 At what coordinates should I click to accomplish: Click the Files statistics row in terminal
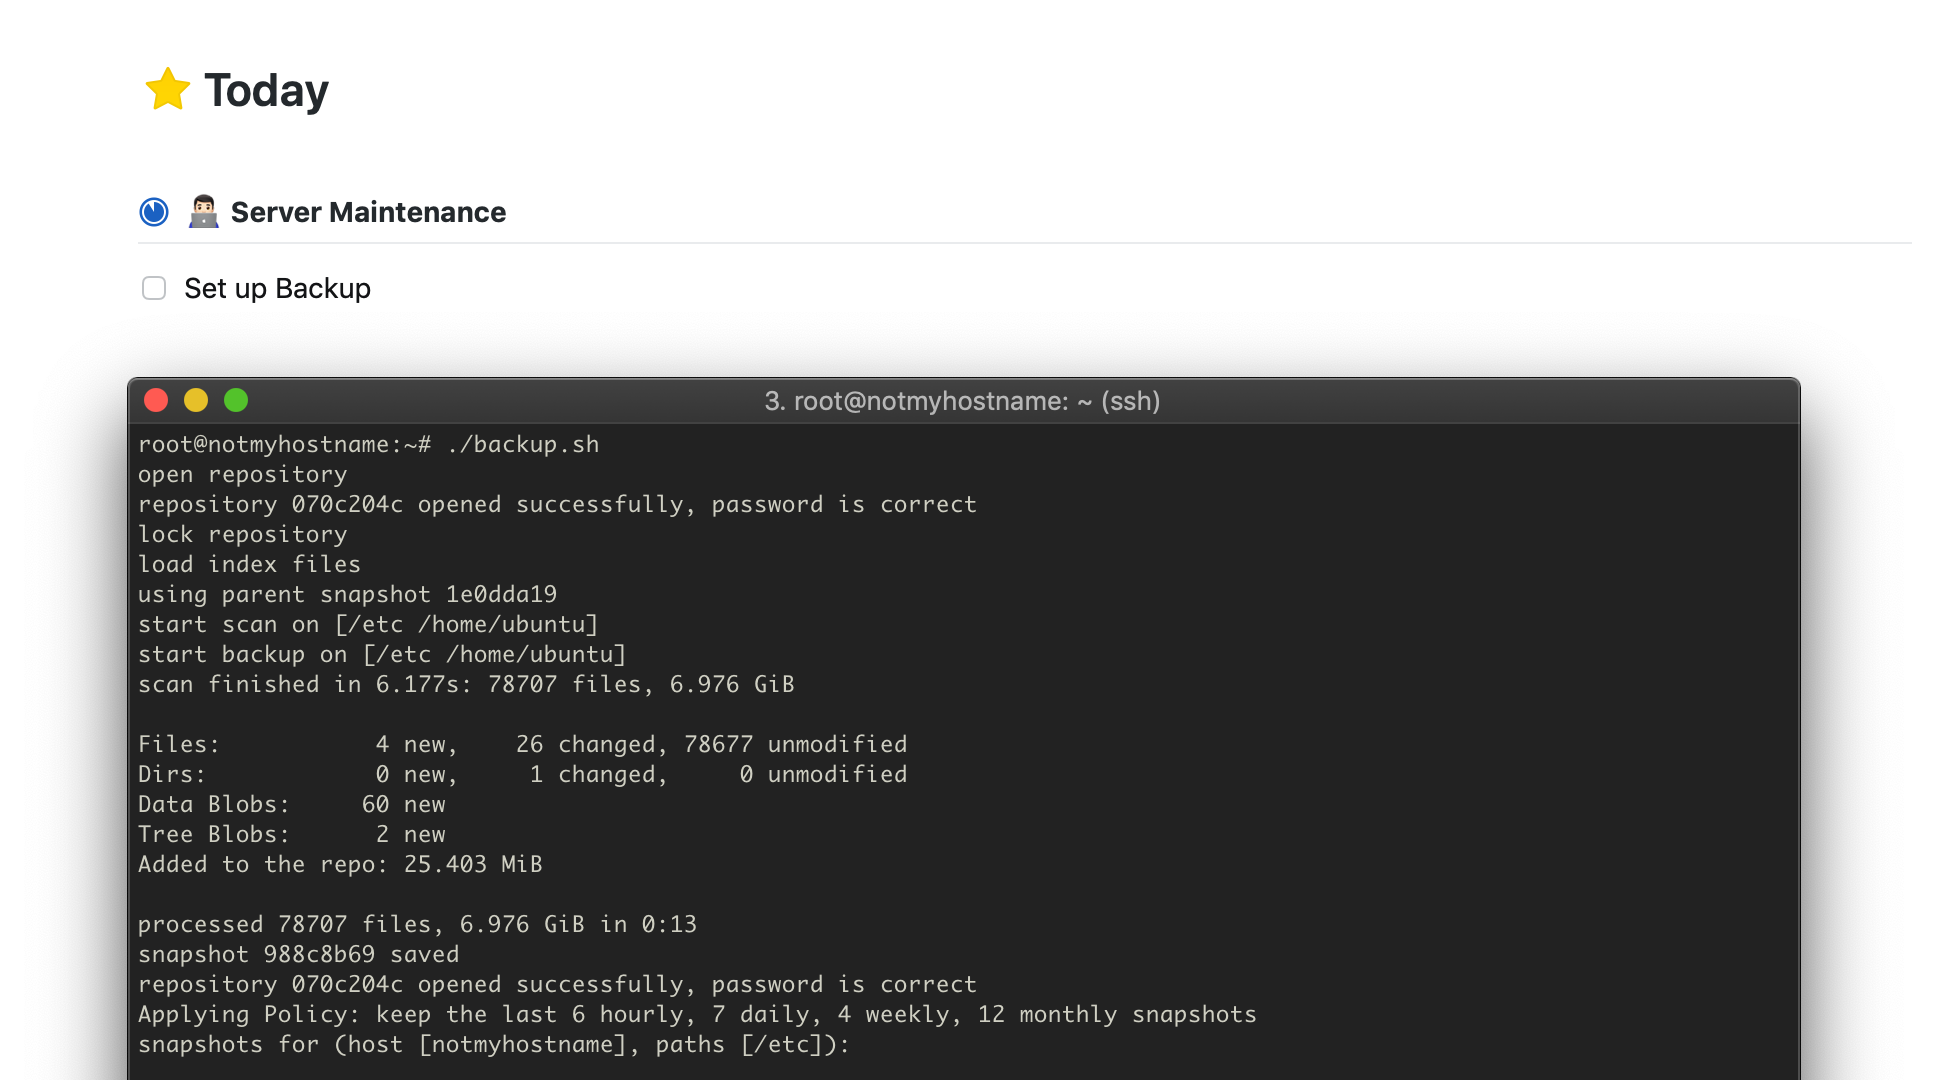click(522, 745)
